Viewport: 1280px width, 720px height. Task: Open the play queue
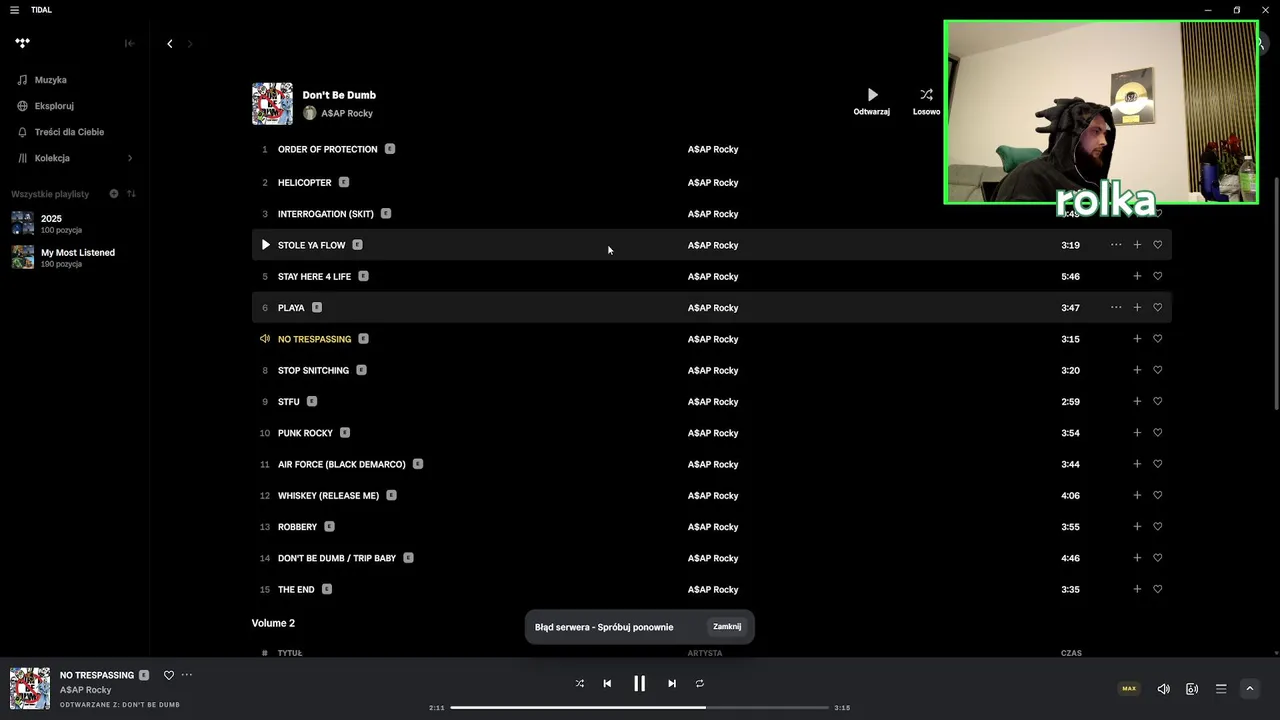click(1221, 689)
